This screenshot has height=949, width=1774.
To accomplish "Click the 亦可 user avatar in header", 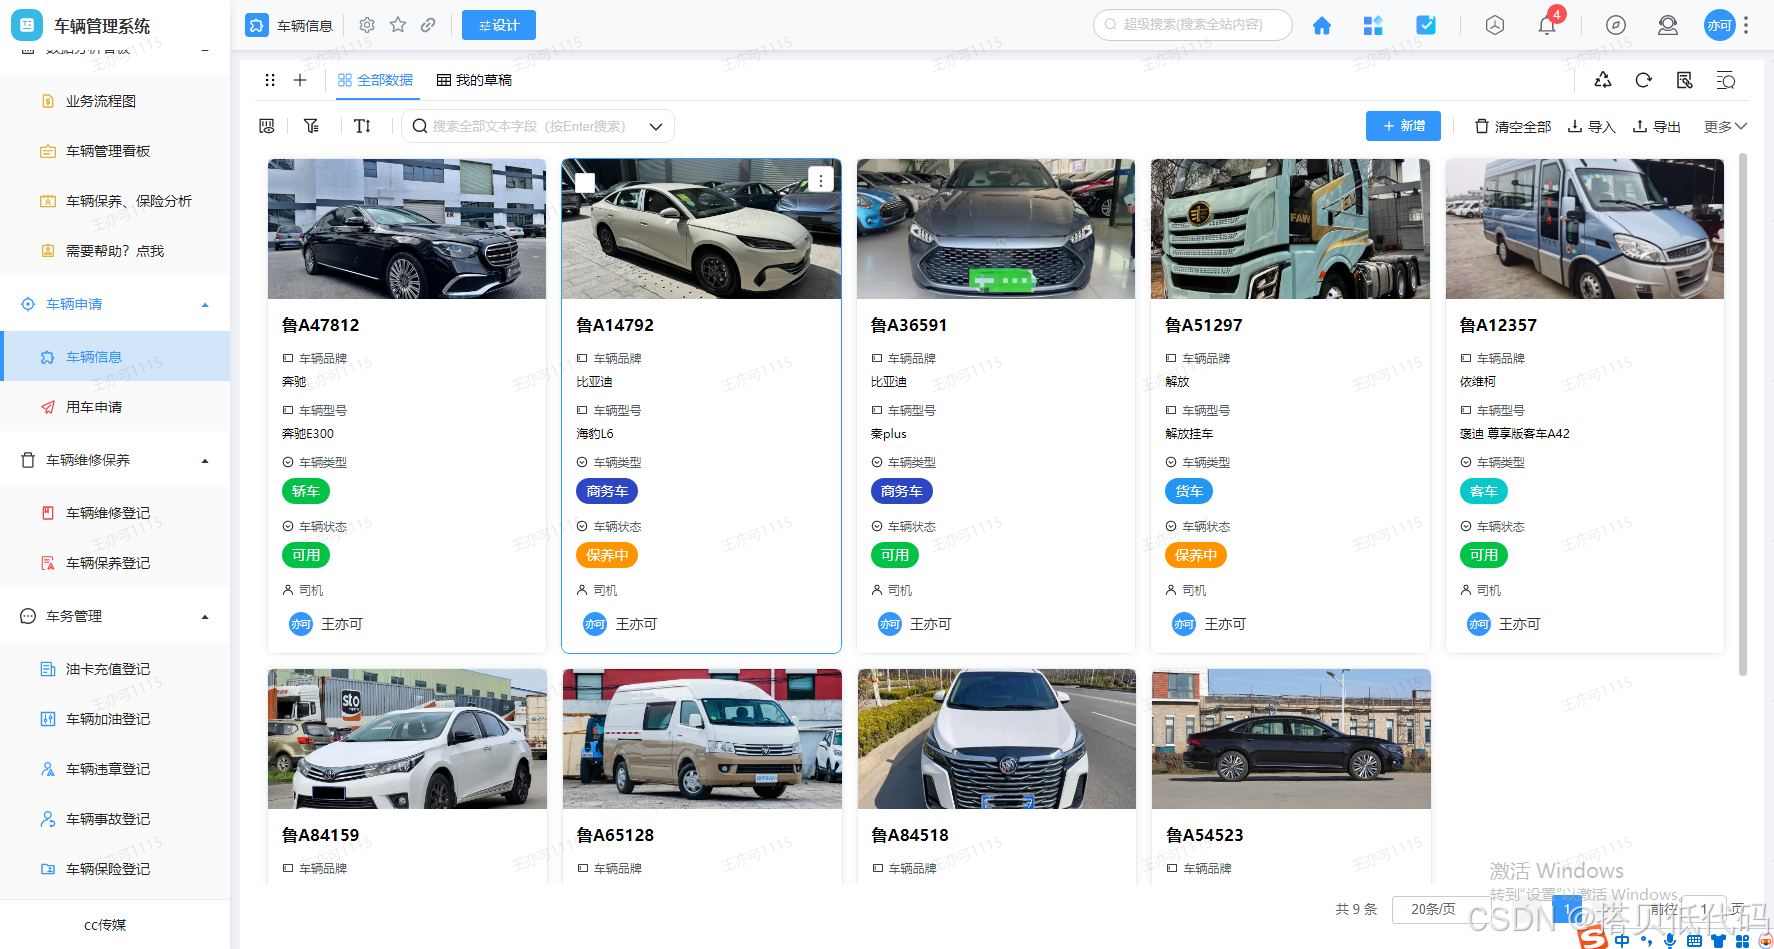I will 1719,25.
